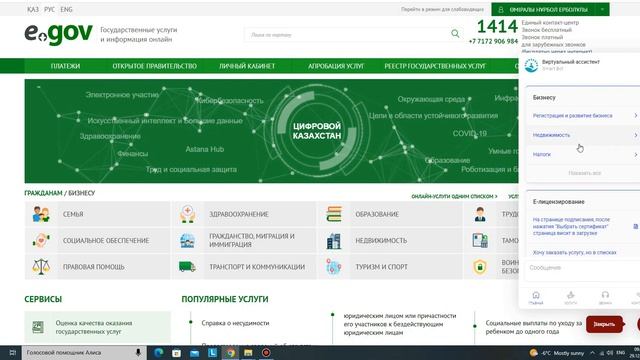This screenshot has height=360, width=640.
Task: Open the Mail app from taskbar
Action: (195, 353)
